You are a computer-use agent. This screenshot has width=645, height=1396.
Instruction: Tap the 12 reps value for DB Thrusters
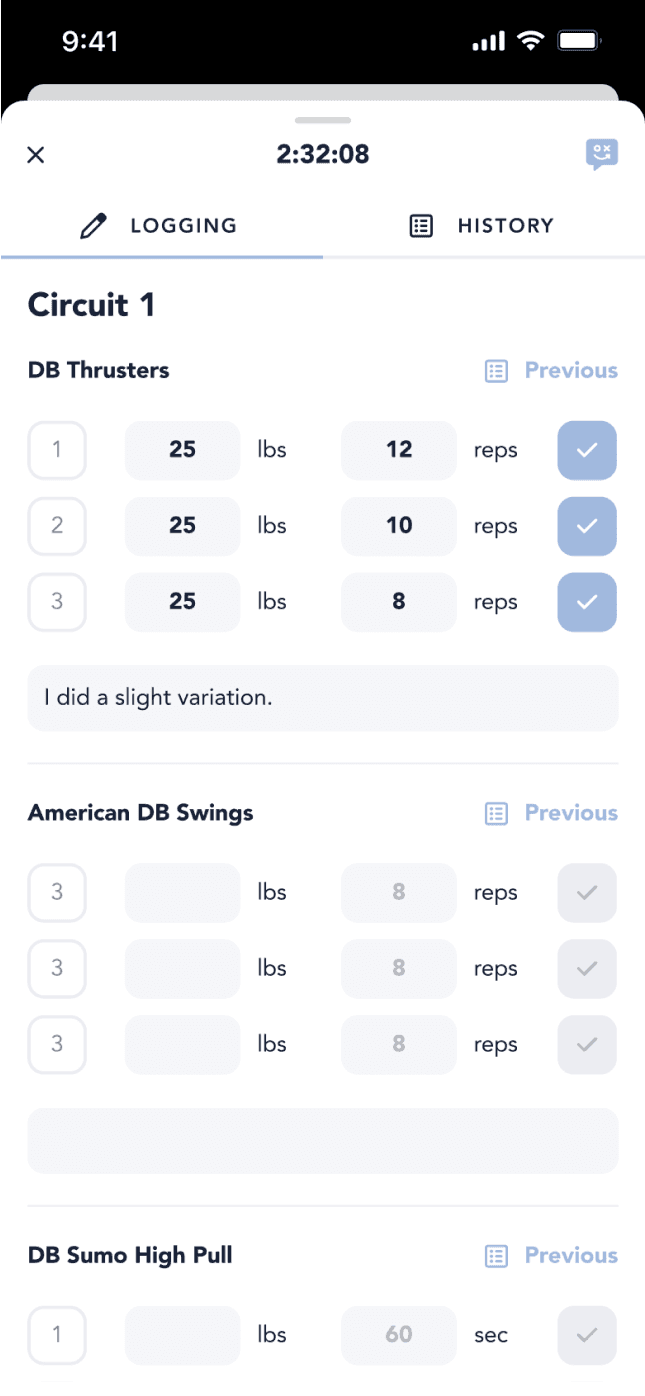pyautogui.click(x=398, y=451)
